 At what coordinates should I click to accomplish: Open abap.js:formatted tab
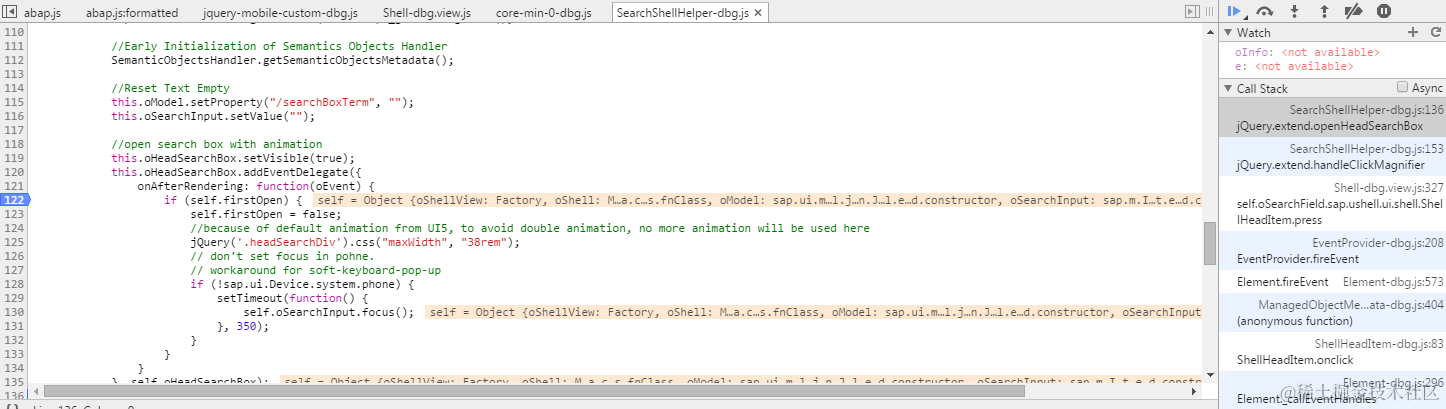[x=132, y=13]
